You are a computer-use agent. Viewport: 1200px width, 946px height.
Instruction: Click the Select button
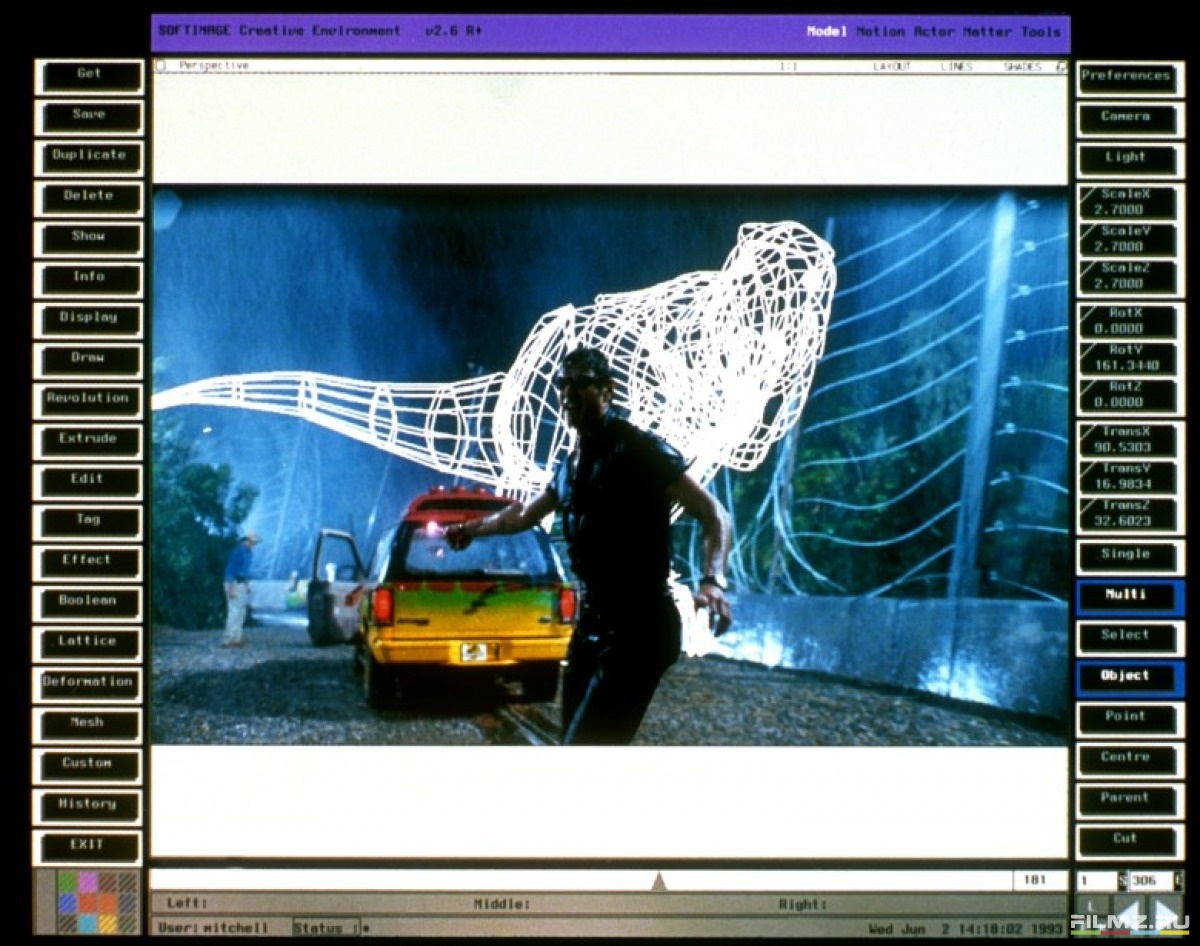point(1130,638)
